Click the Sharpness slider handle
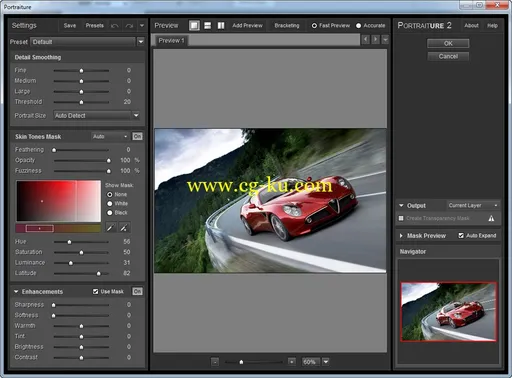Image resolution: width=512 pixels, height=378 pixels. 54,305
